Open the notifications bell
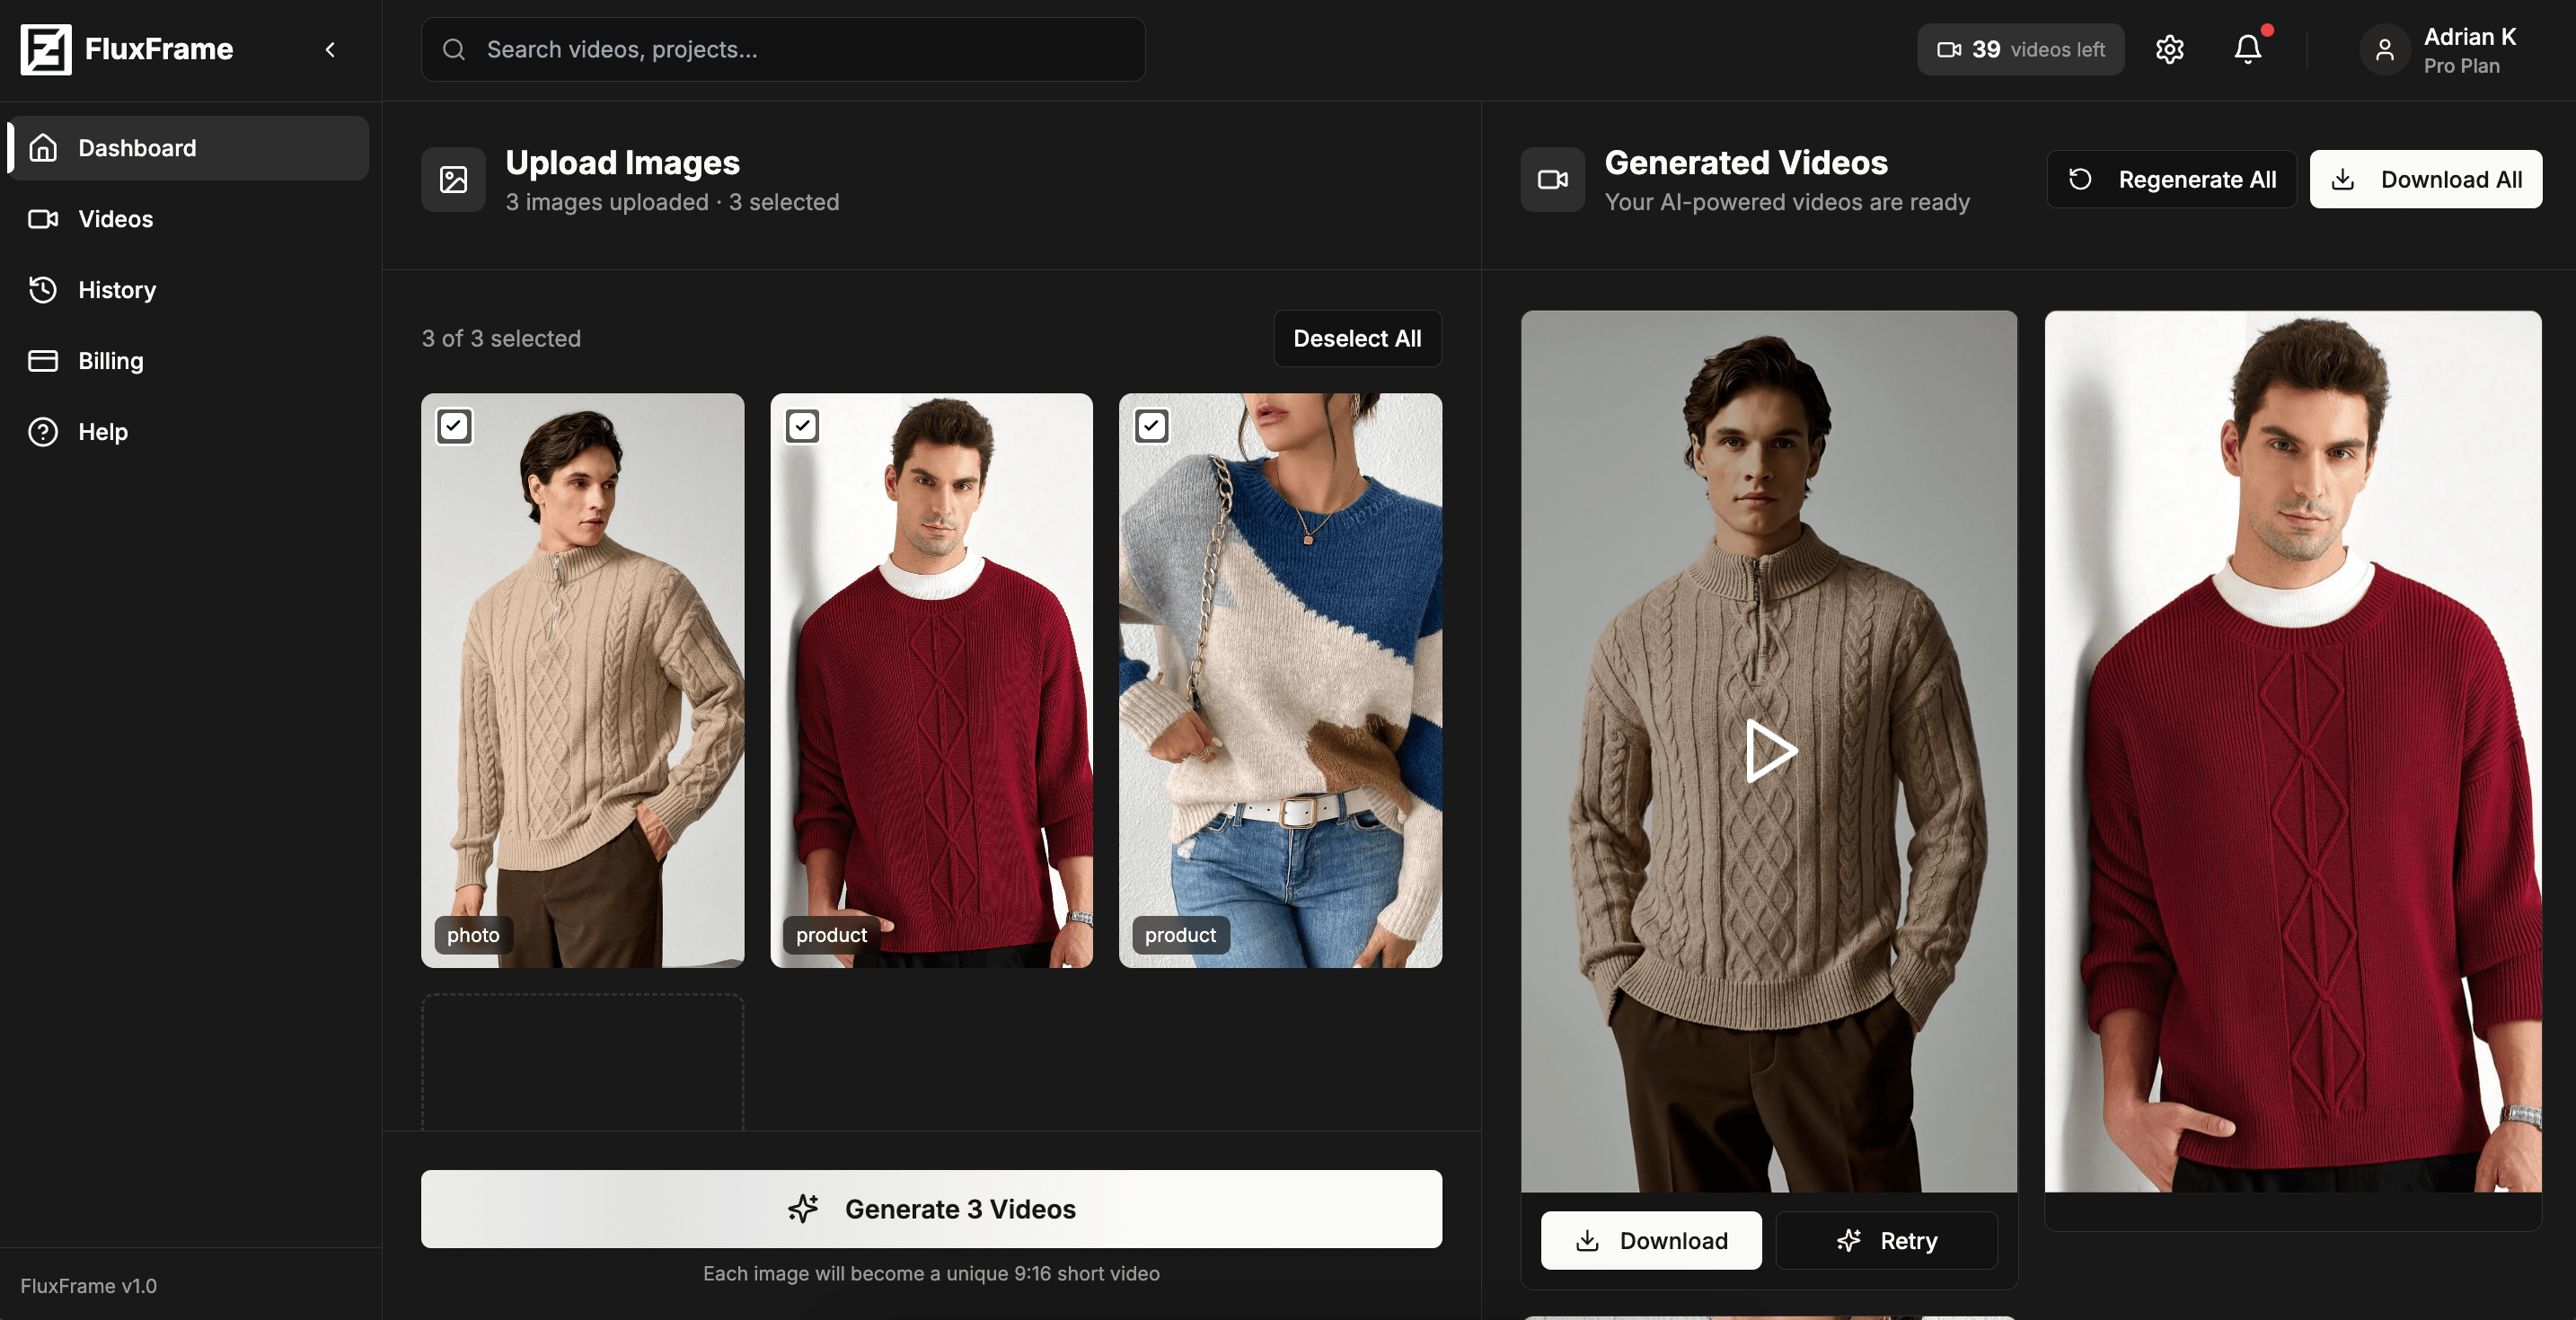This screenshot has height=1320, width=2576. 2247,49
